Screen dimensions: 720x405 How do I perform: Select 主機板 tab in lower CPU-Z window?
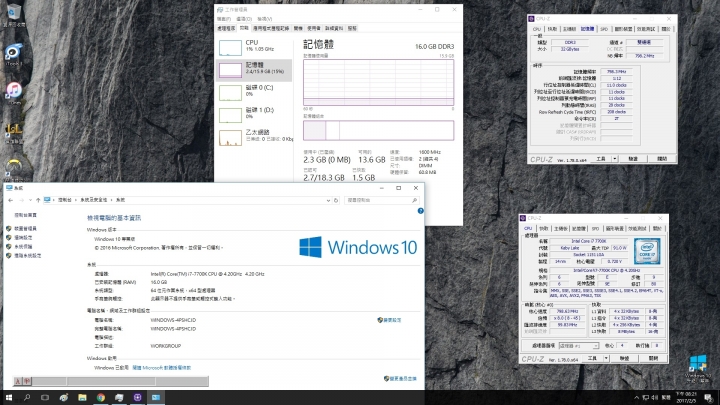click(x=561, y=228)
